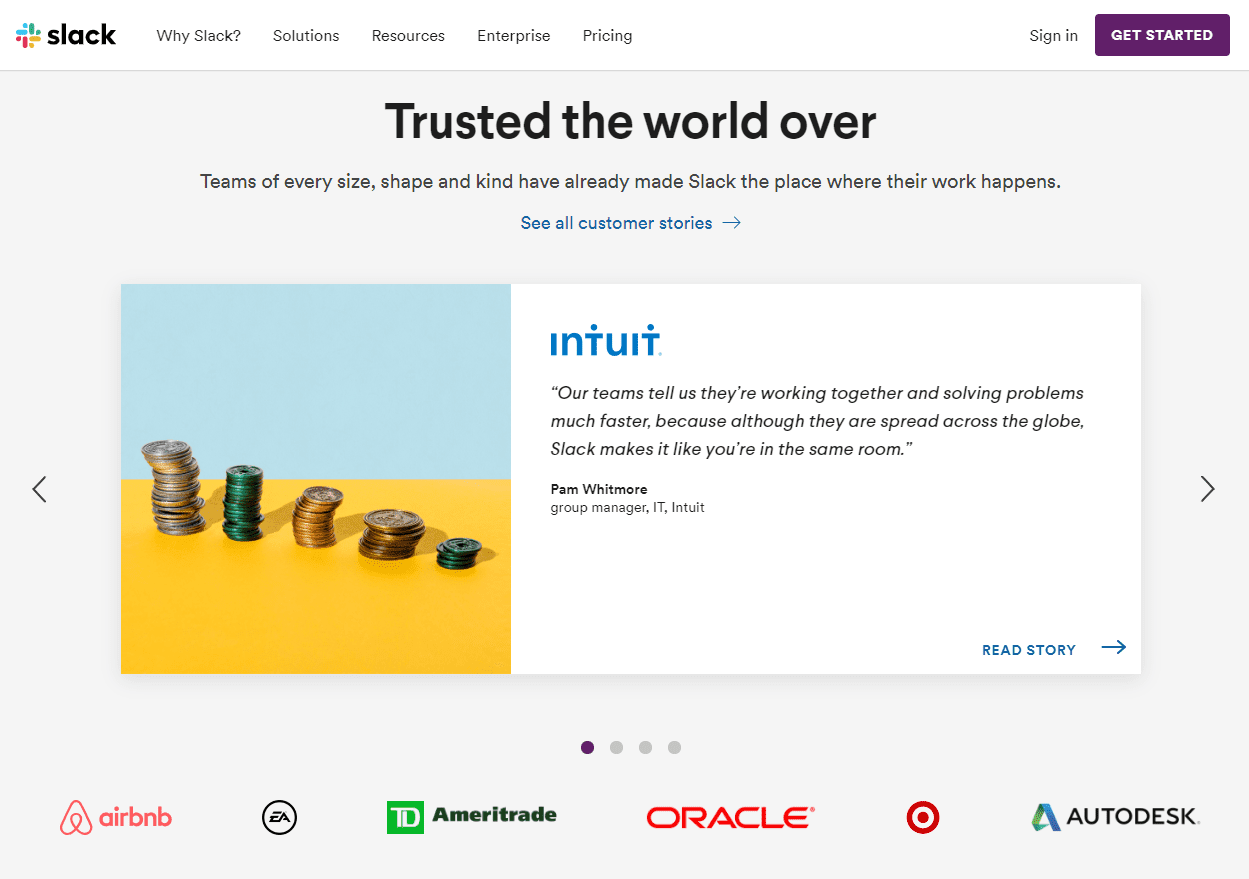Jump to the third carousel slide dot
The height and width of the screenshot is (879, 1249).
point(645,747)
